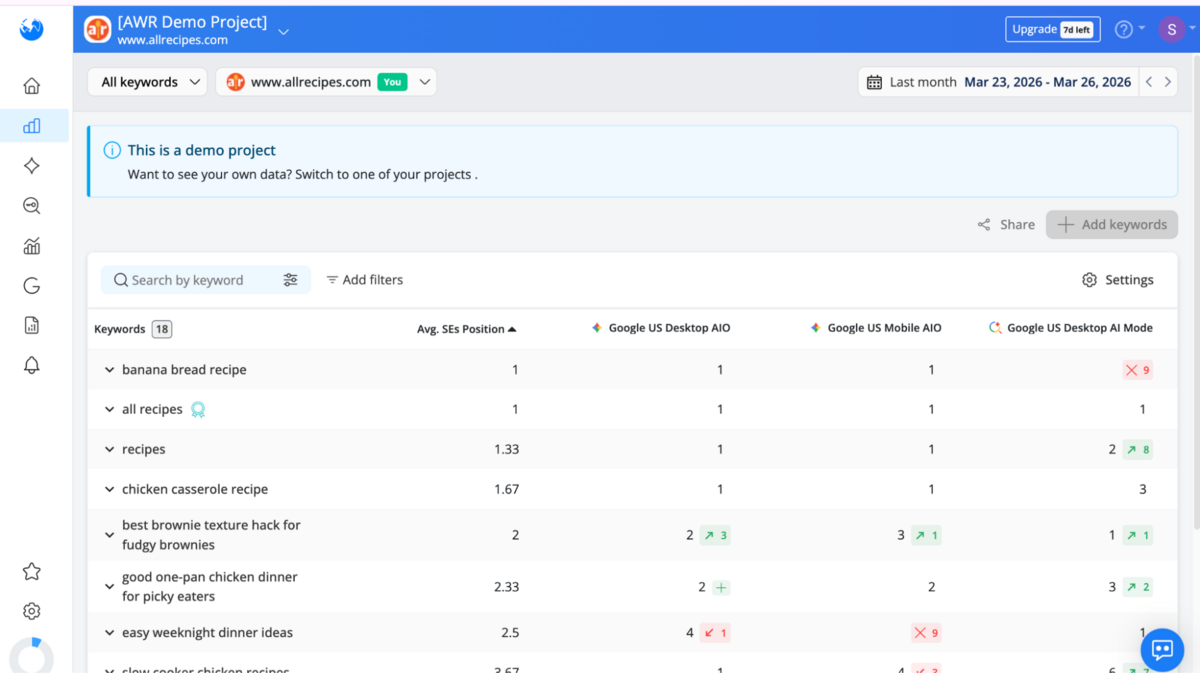Open the help question mark icon
1200x673 pixels.
tap(1124, 29)
